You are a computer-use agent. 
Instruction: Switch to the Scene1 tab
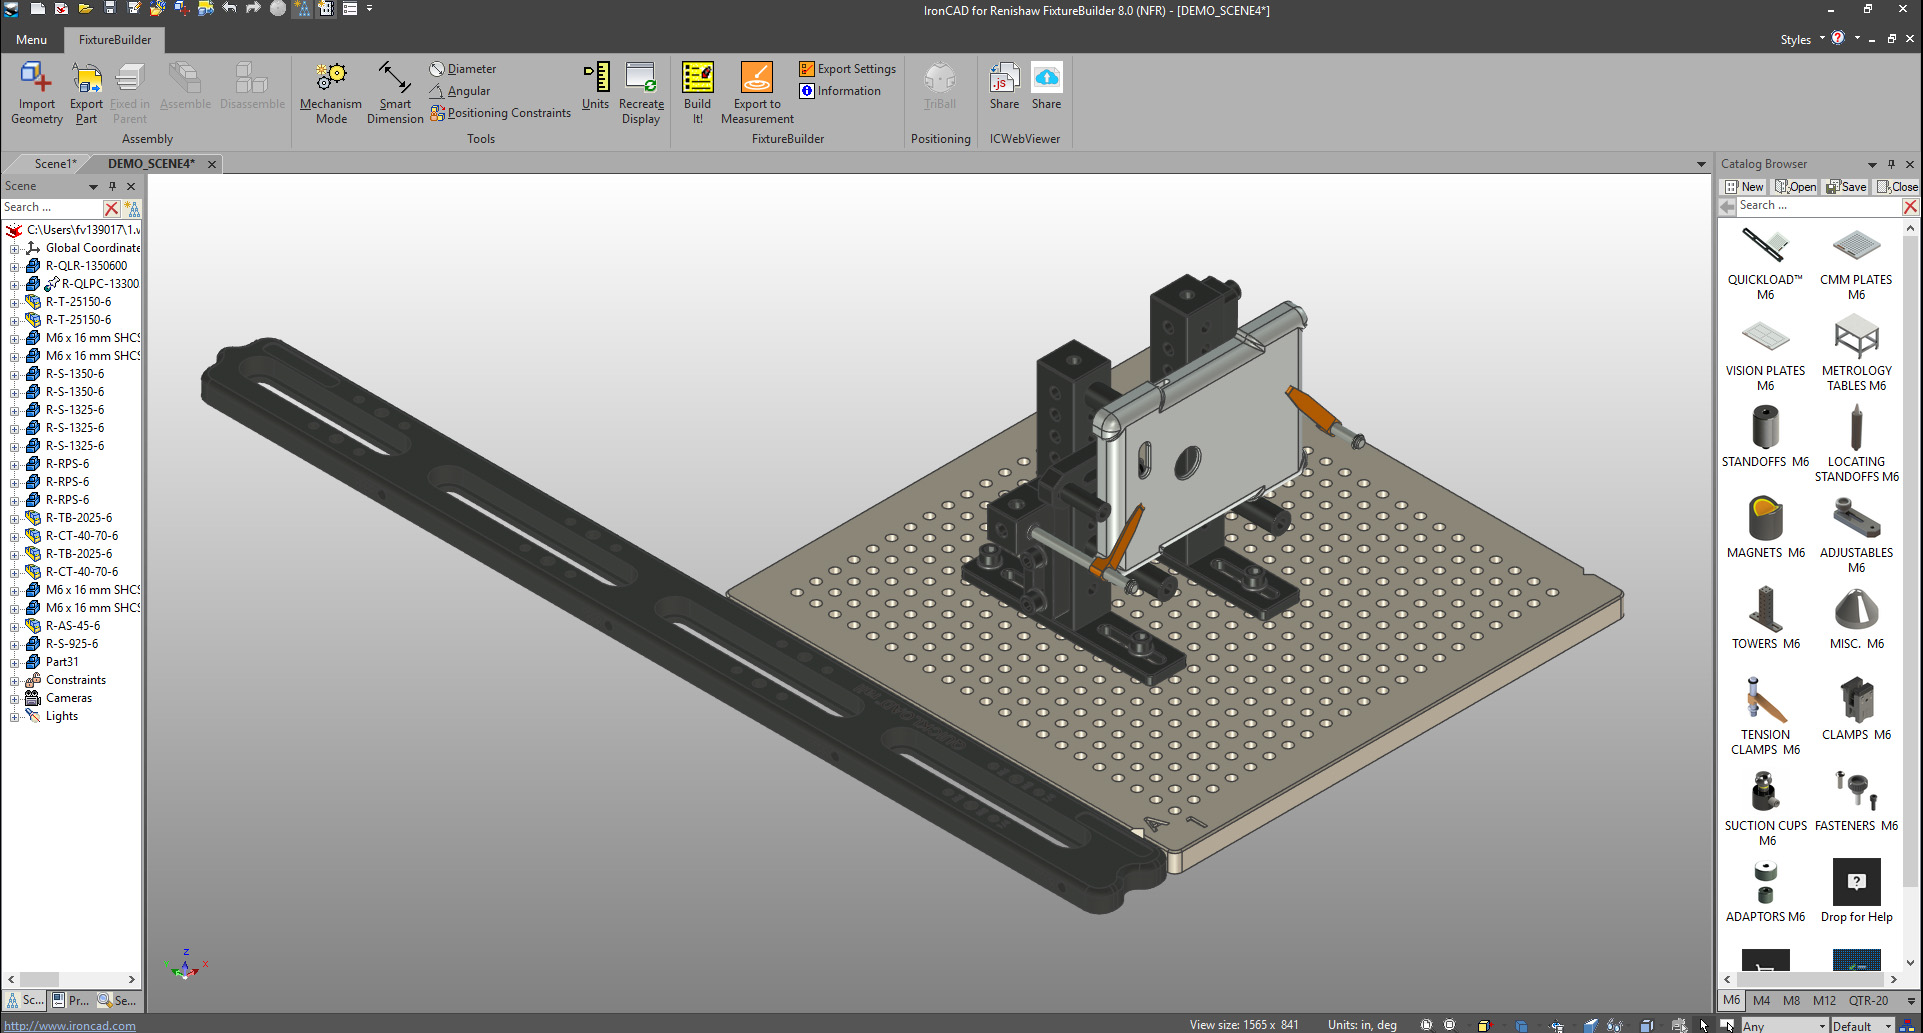point(54,164)
